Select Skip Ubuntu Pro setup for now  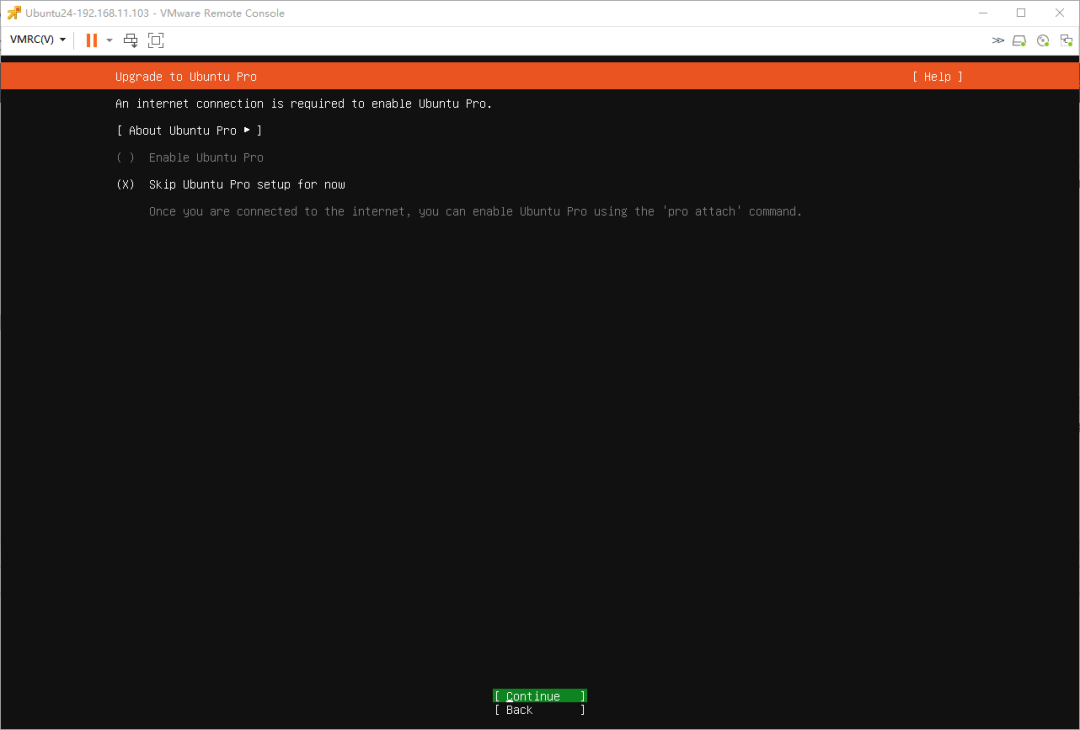tap(231, 184)
